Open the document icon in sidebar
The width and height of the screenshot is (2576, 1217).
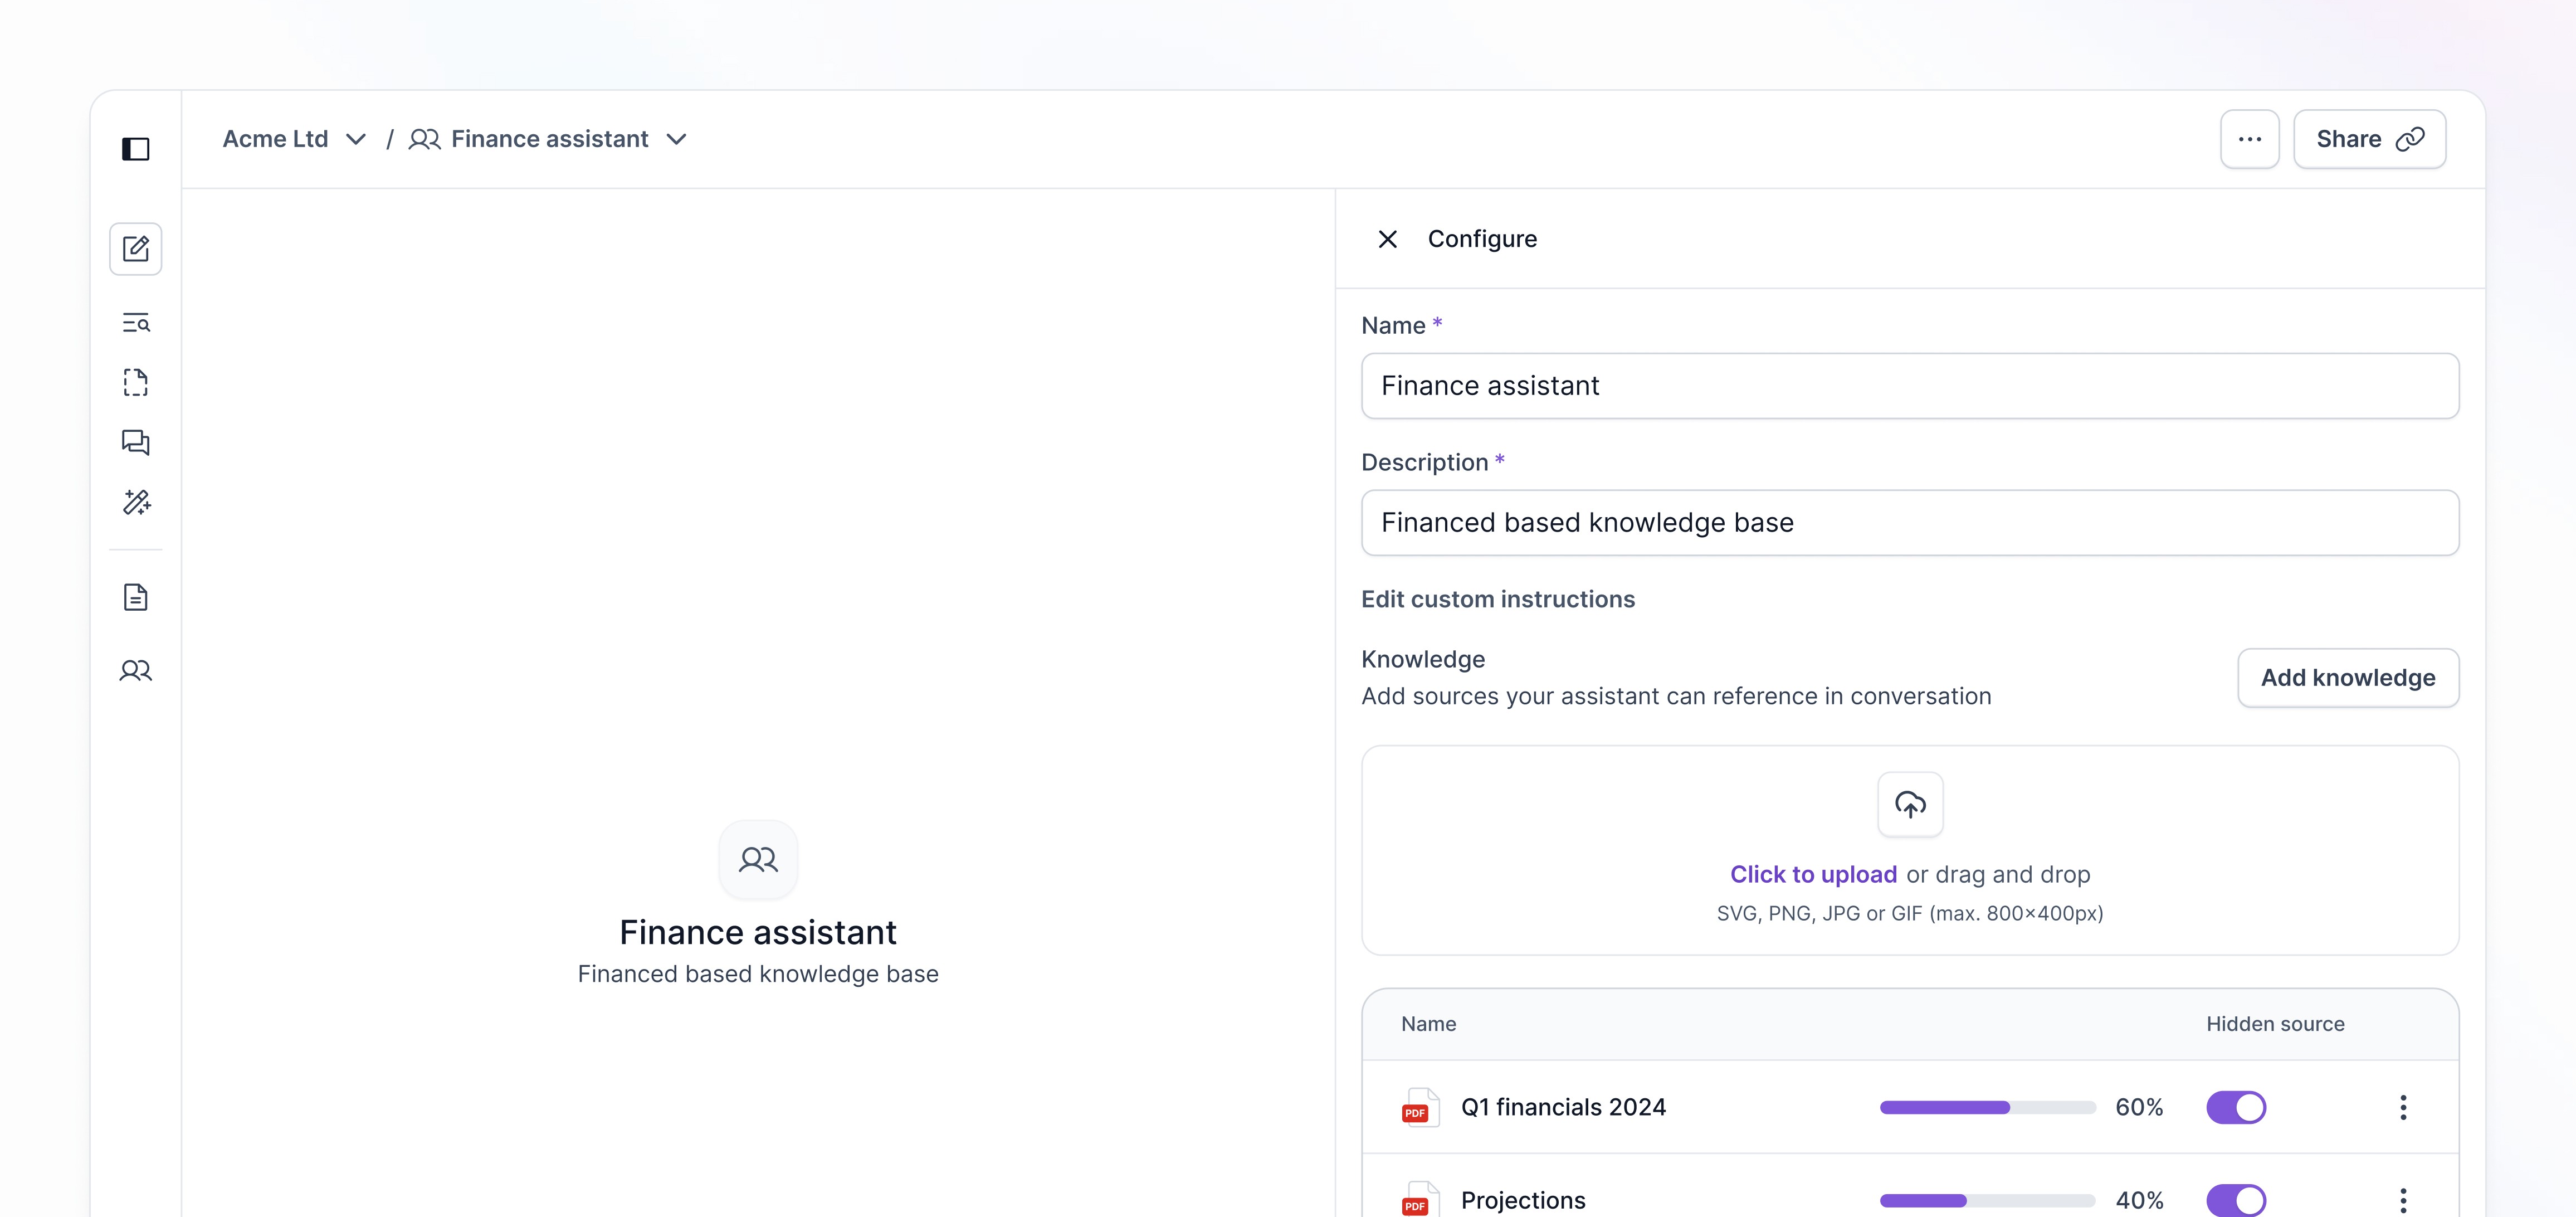pyautogui.click(x=136, y=597)
